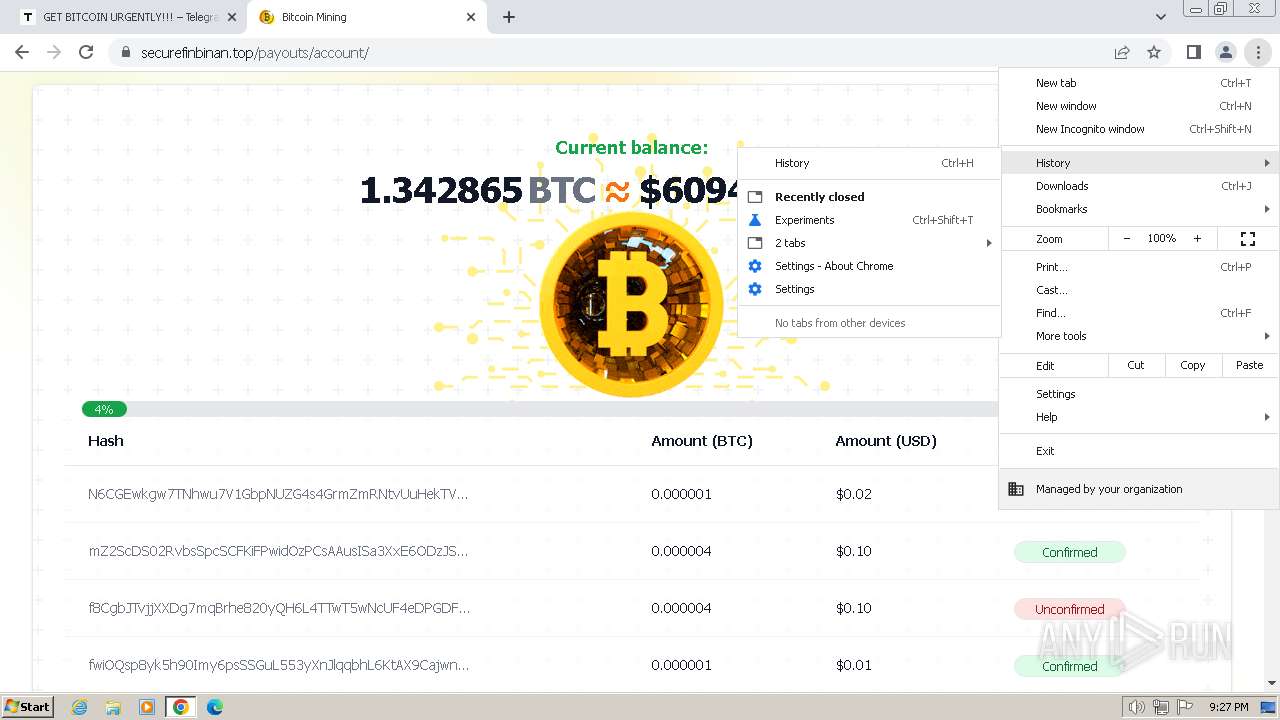Choose New window from Chrome menu
Screen dimensions: 1280x720
point(1139,106)
